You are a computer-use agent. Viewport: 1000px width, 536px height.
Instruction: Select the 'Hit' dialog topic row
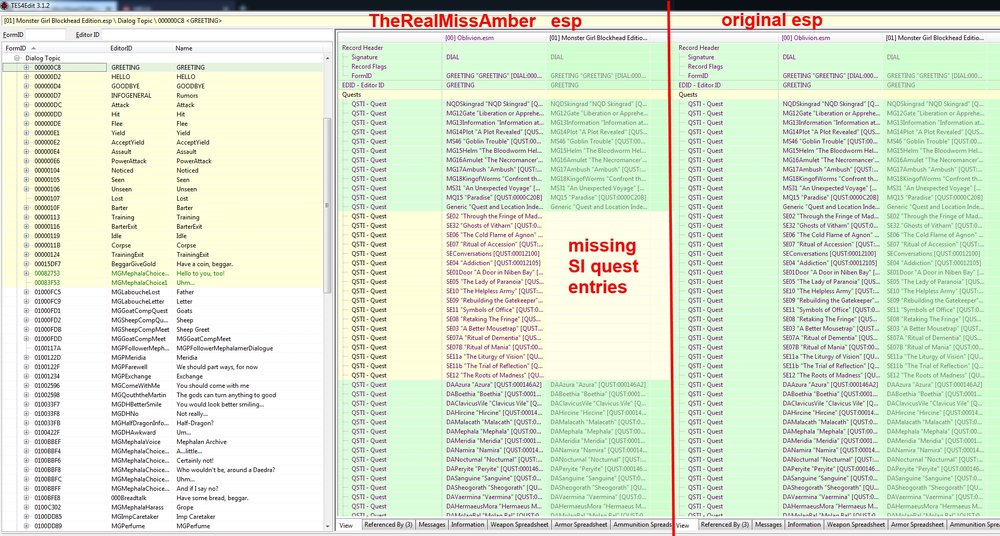[163, 114]
